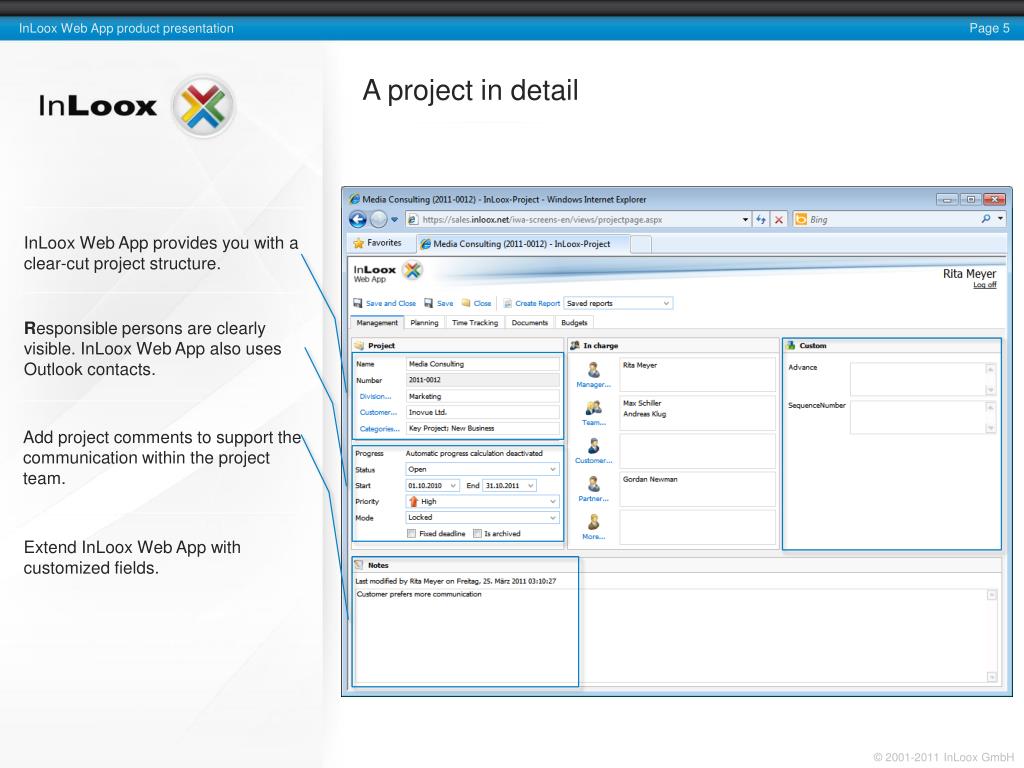Screen dimensions: 1024x768
Task: Click the Andreas Klug team entry
Action: tap(645, 414)
